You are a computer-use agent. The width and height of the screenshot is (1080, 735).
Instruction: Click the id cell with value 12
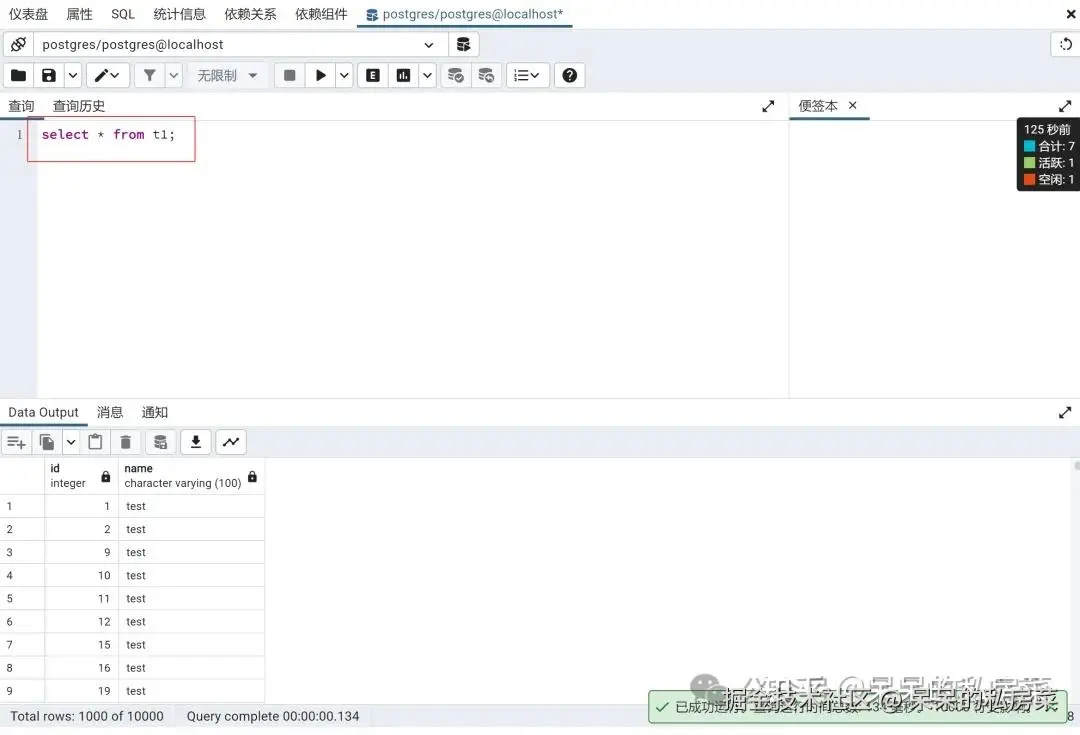pyautogui.click(x=81, y=622)
